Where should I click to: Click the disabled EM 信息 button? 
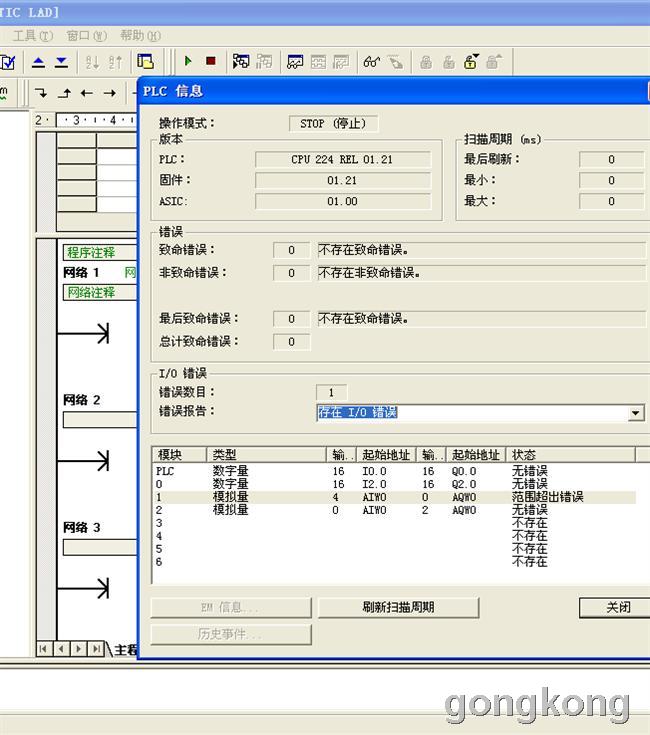pos(231,608)
